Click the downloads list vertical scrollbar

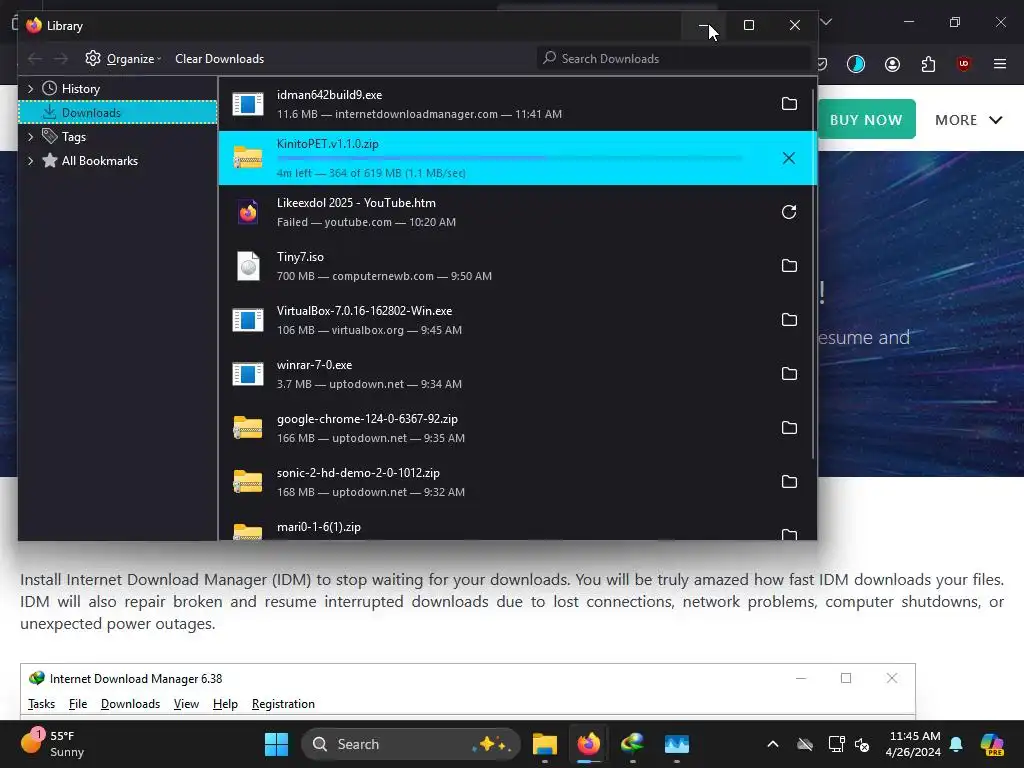pyautogui.click(x=814, y=274)
